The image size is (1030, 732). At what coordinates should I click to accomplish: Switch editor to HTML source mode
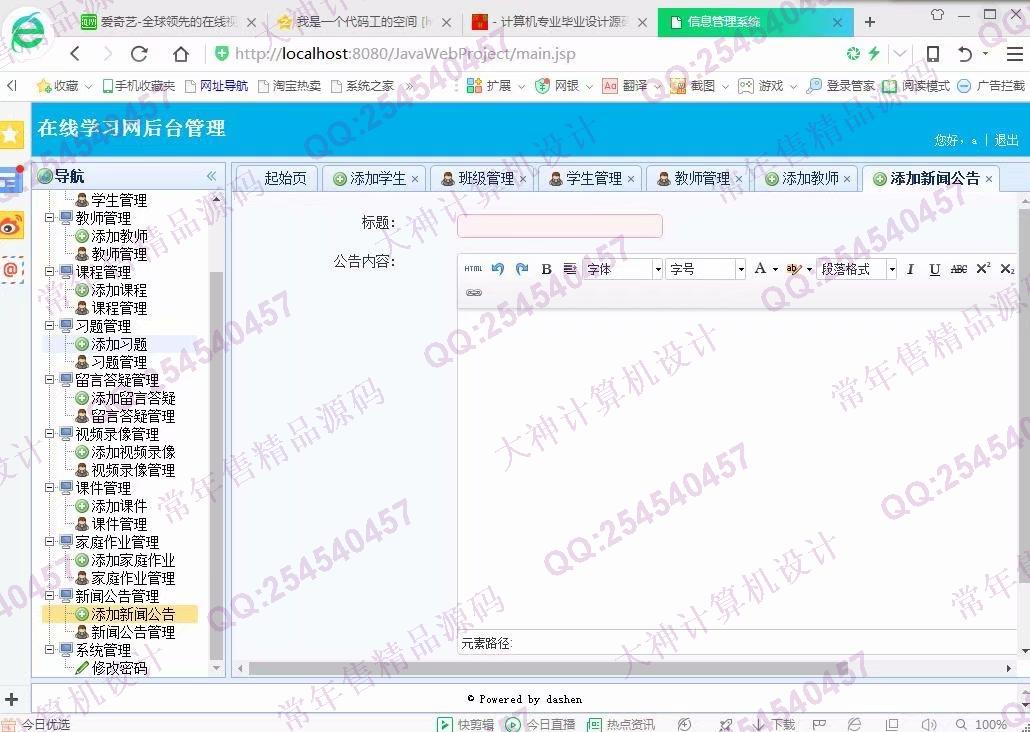(x=473, y=269)
